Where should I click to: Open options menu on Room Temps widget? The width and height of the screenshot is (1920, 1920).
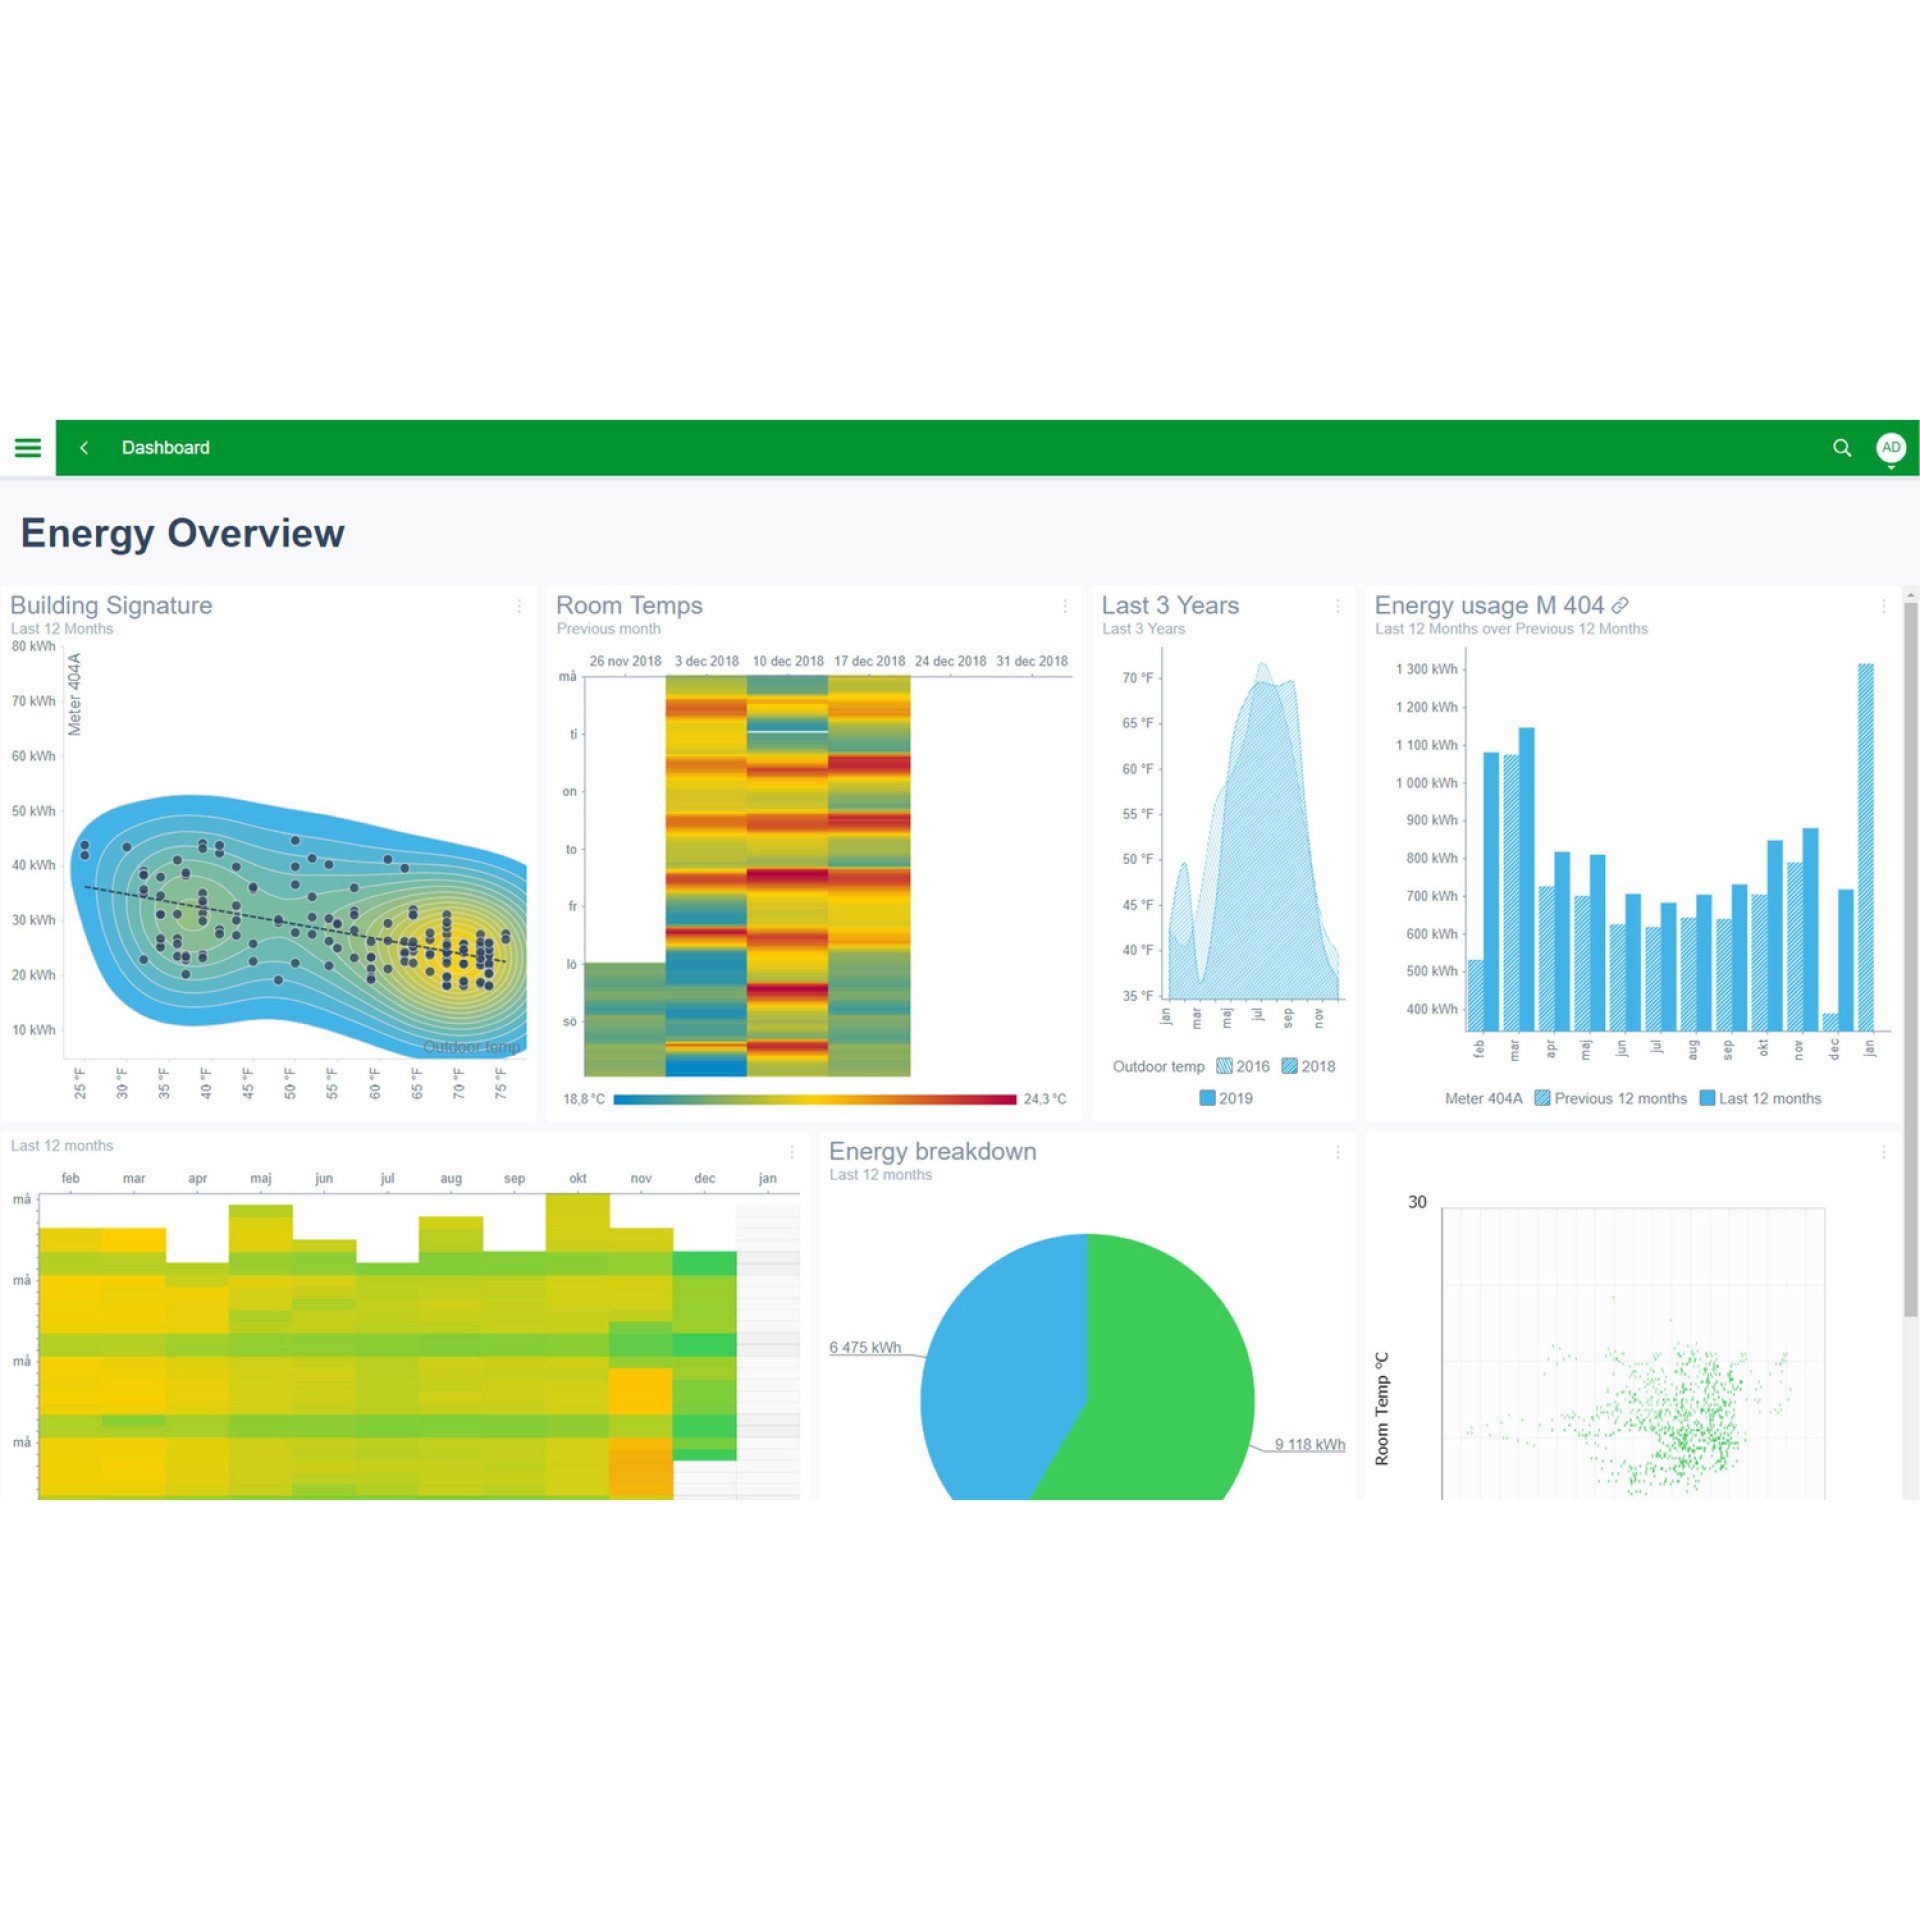click(1063, 607)
